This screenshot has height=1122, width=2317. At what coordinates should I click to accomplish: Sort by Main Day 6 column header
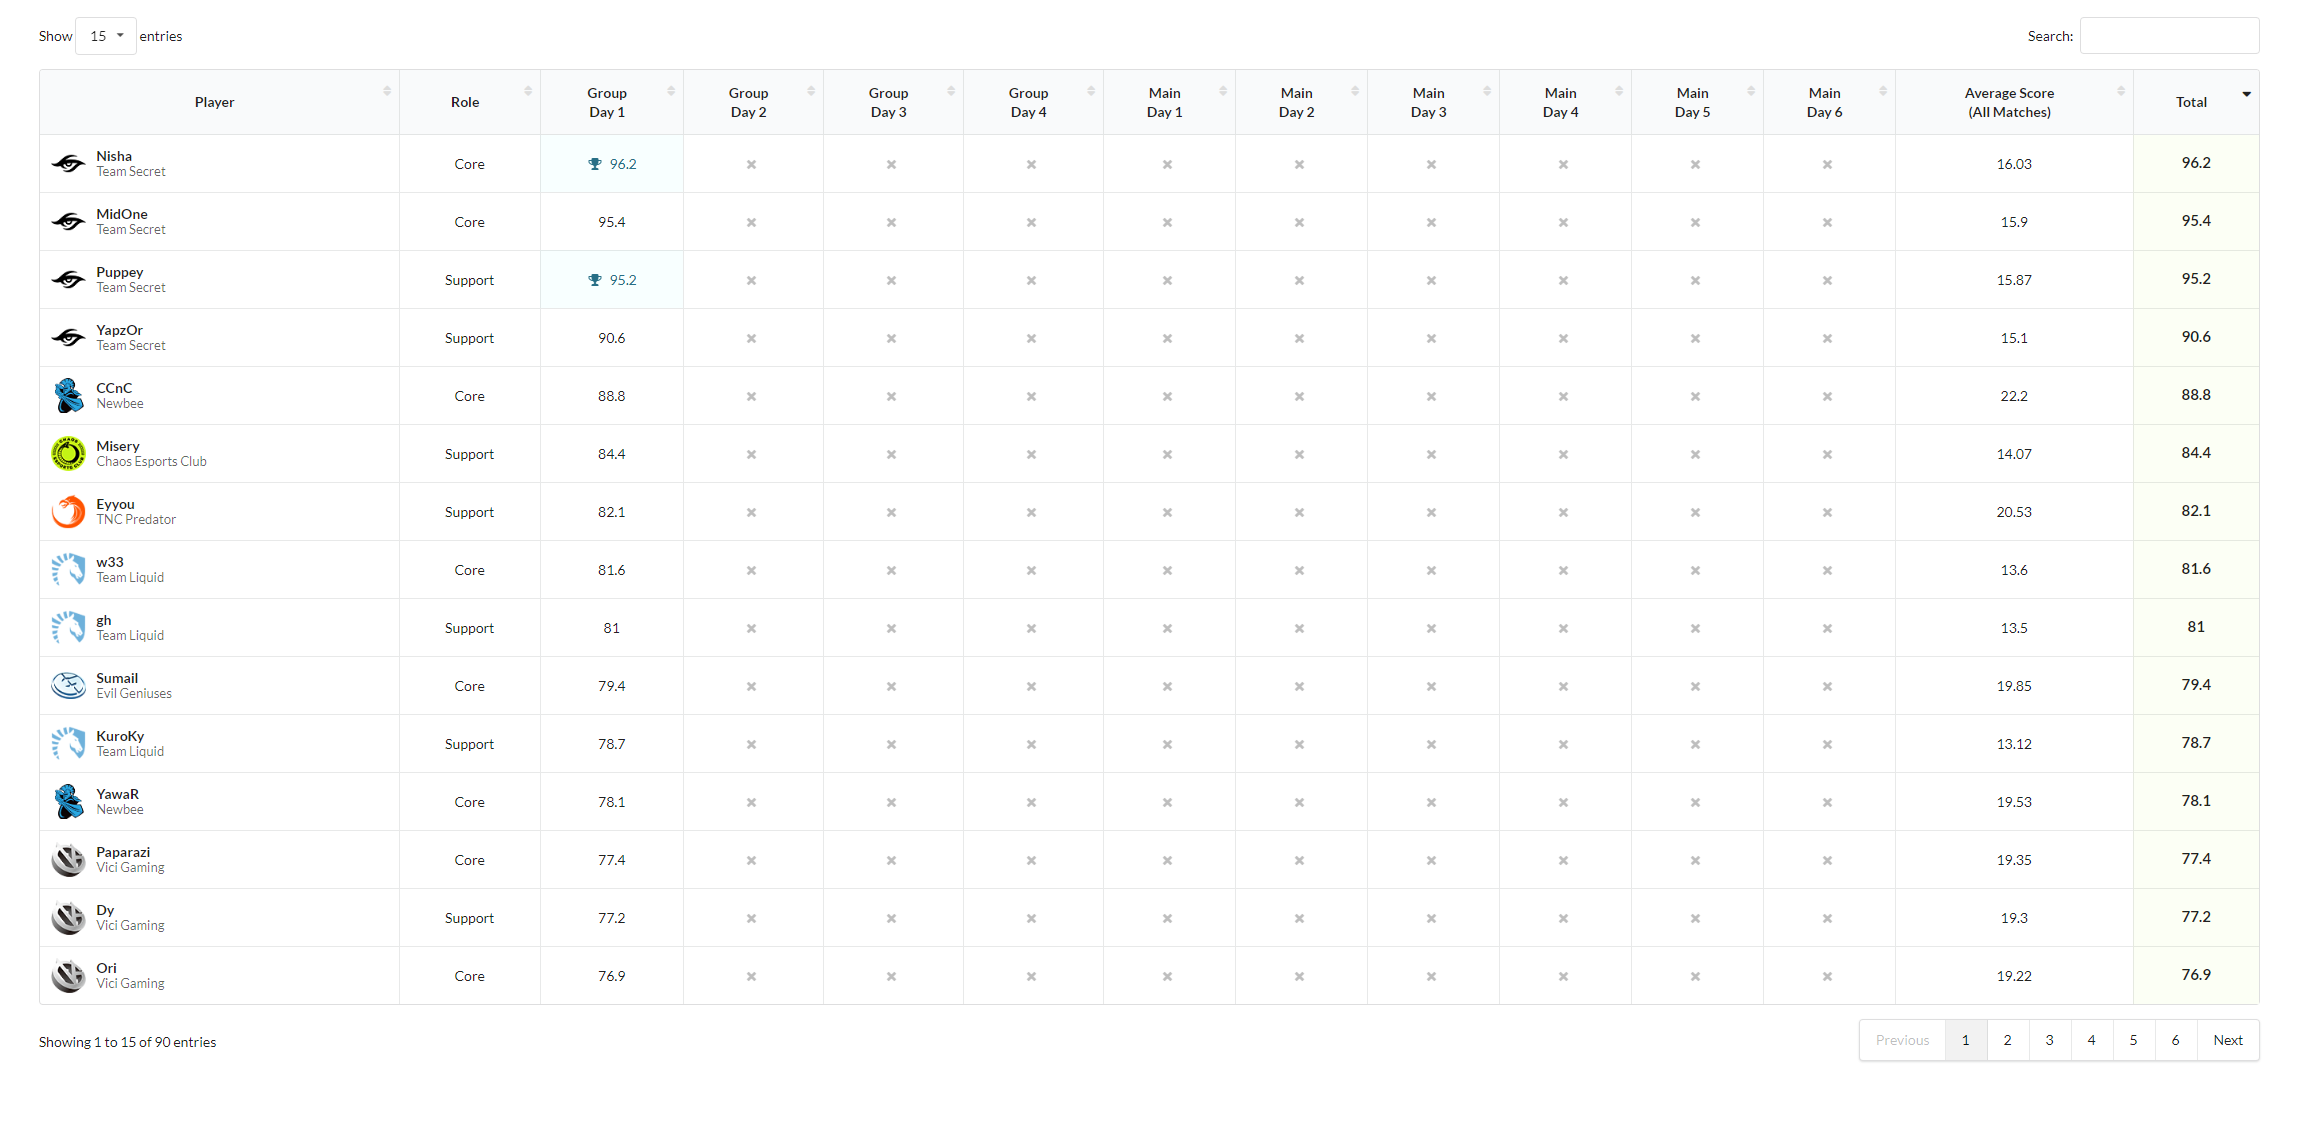coord(1829,102)
